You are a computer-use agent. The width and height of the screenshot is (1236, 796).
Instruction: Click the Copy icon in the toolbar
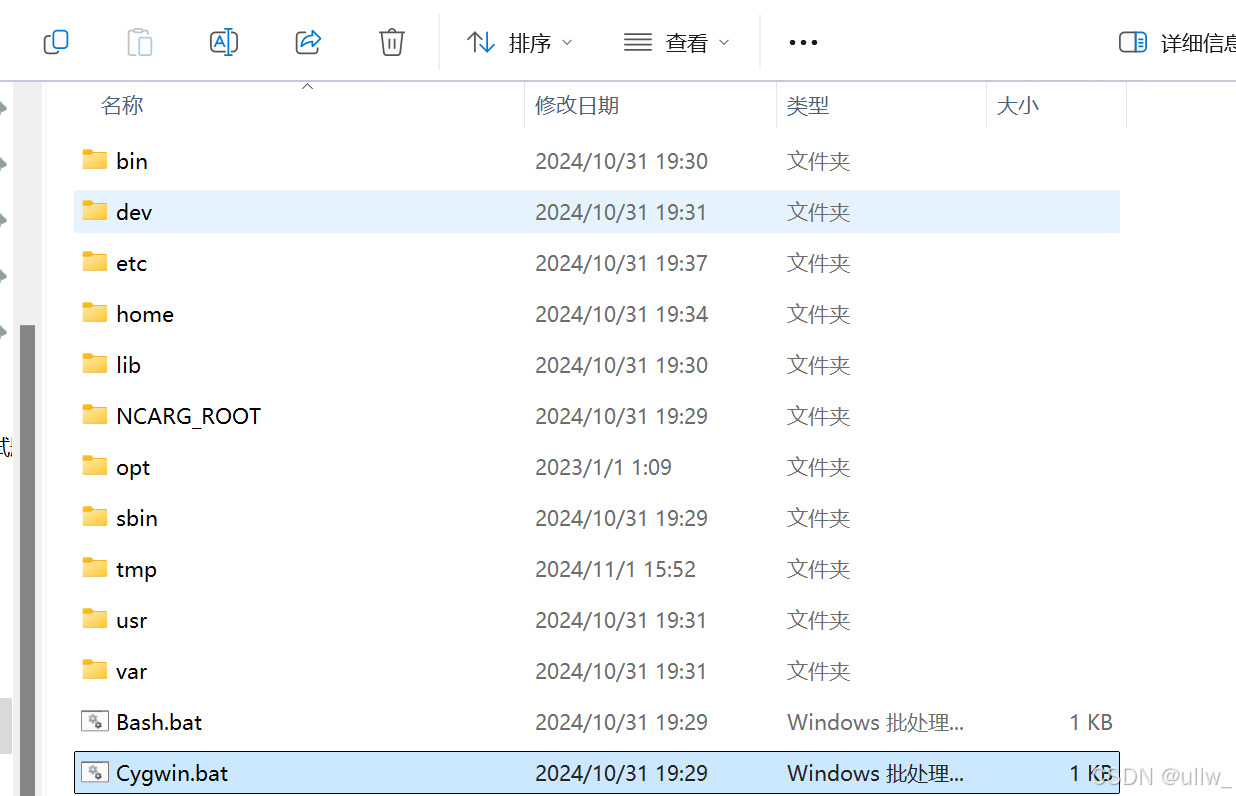(x=55, y=42)
